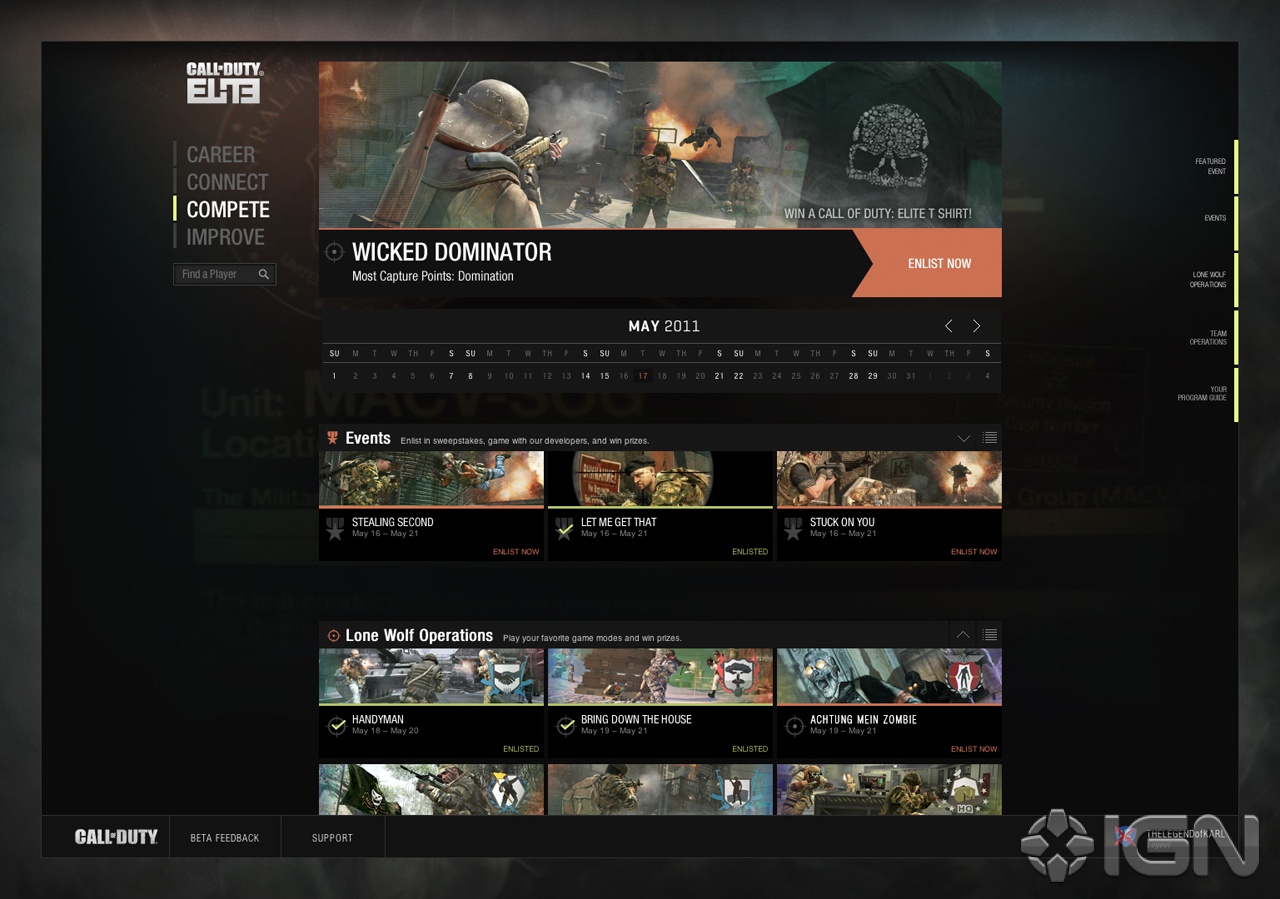1280x899 pixels.
Task: Click Enlisted status on Handyman card
Action: (521, 749)
